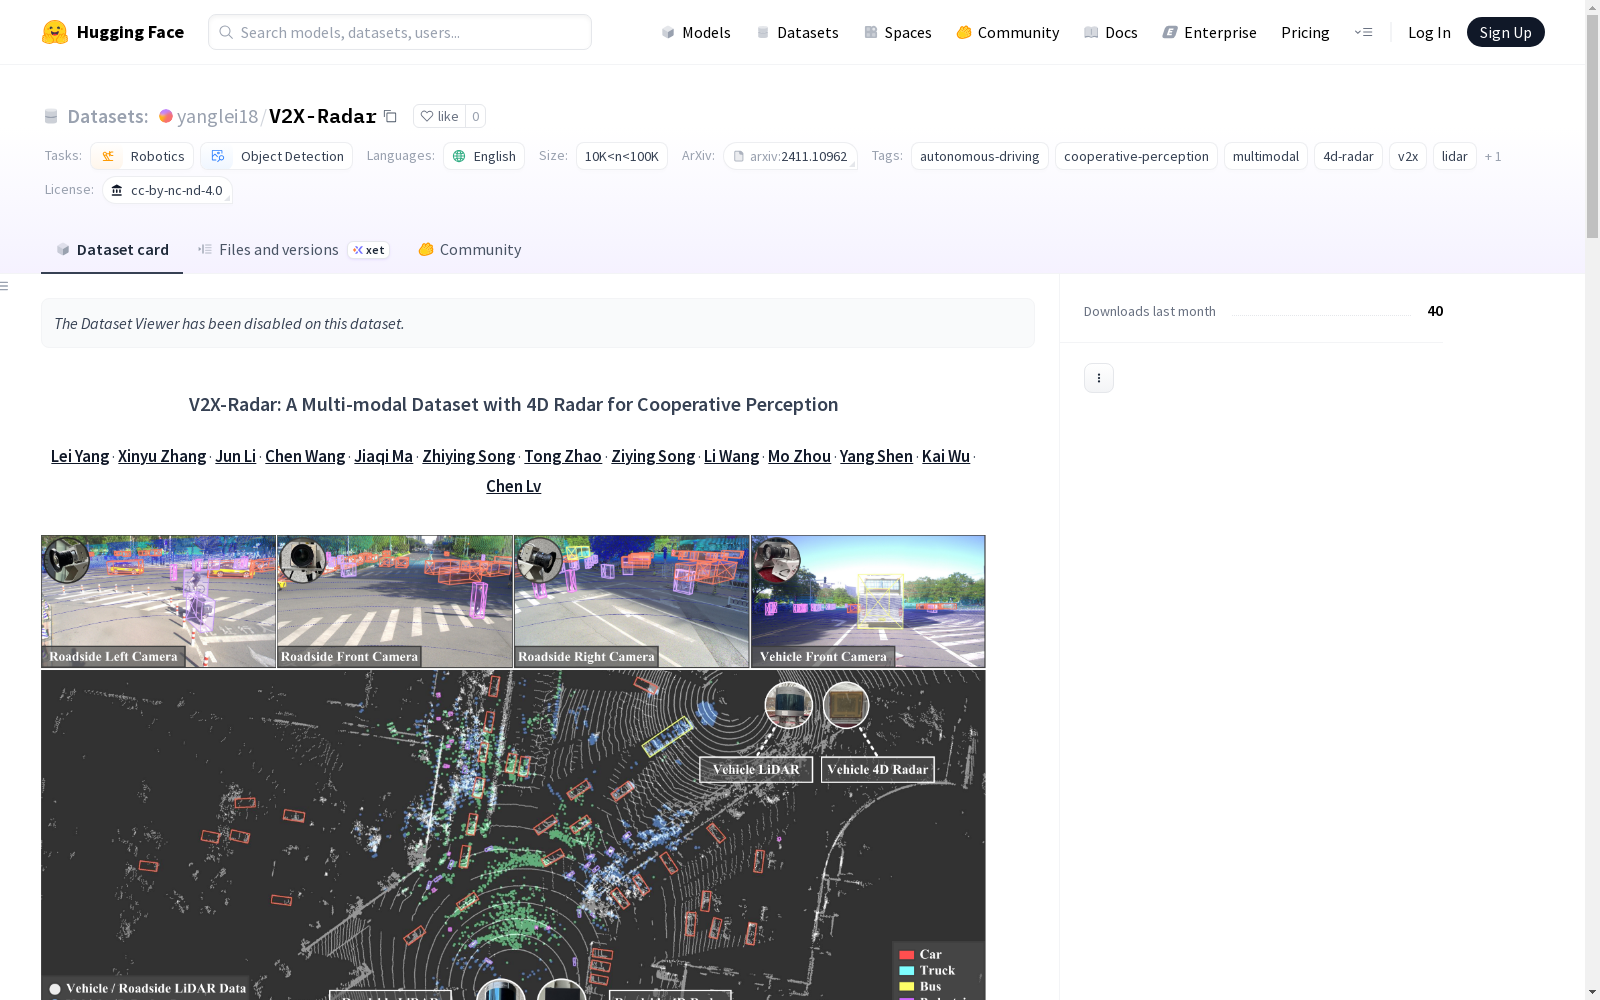Open the yanglei18 user profile
The width and height of the screenshot is (1600, 1000).
(x=217, y=116)
